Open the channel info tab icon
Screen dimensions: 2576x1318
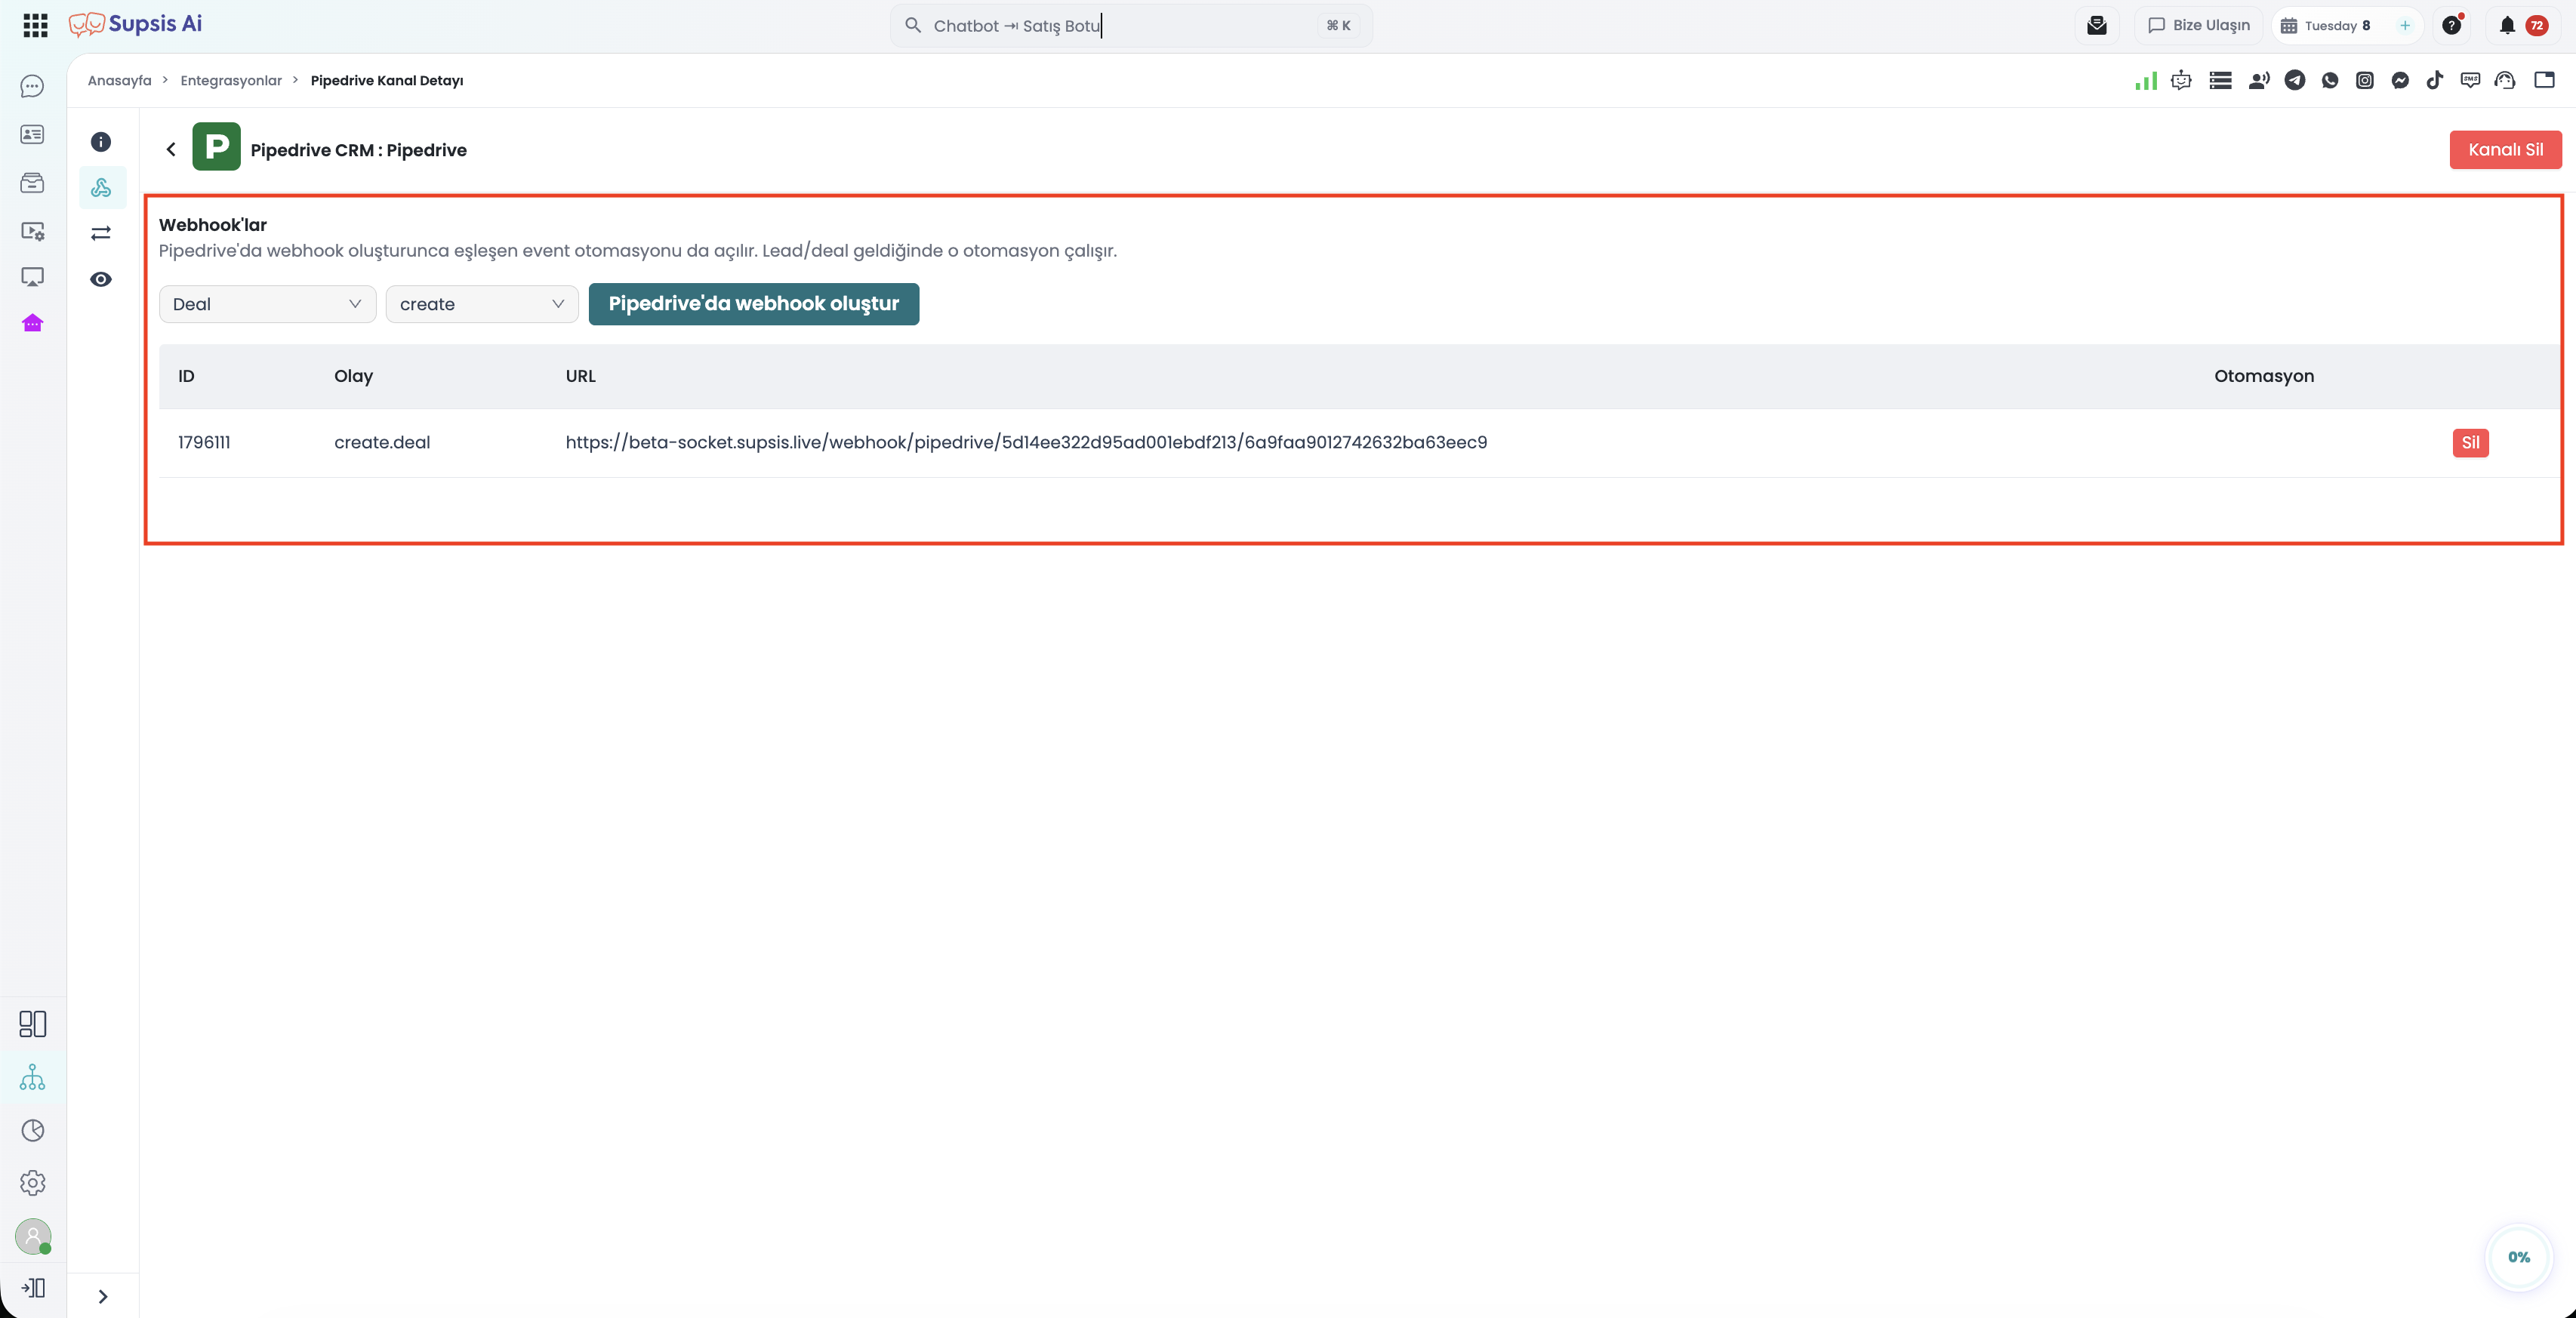pos(101,142)
